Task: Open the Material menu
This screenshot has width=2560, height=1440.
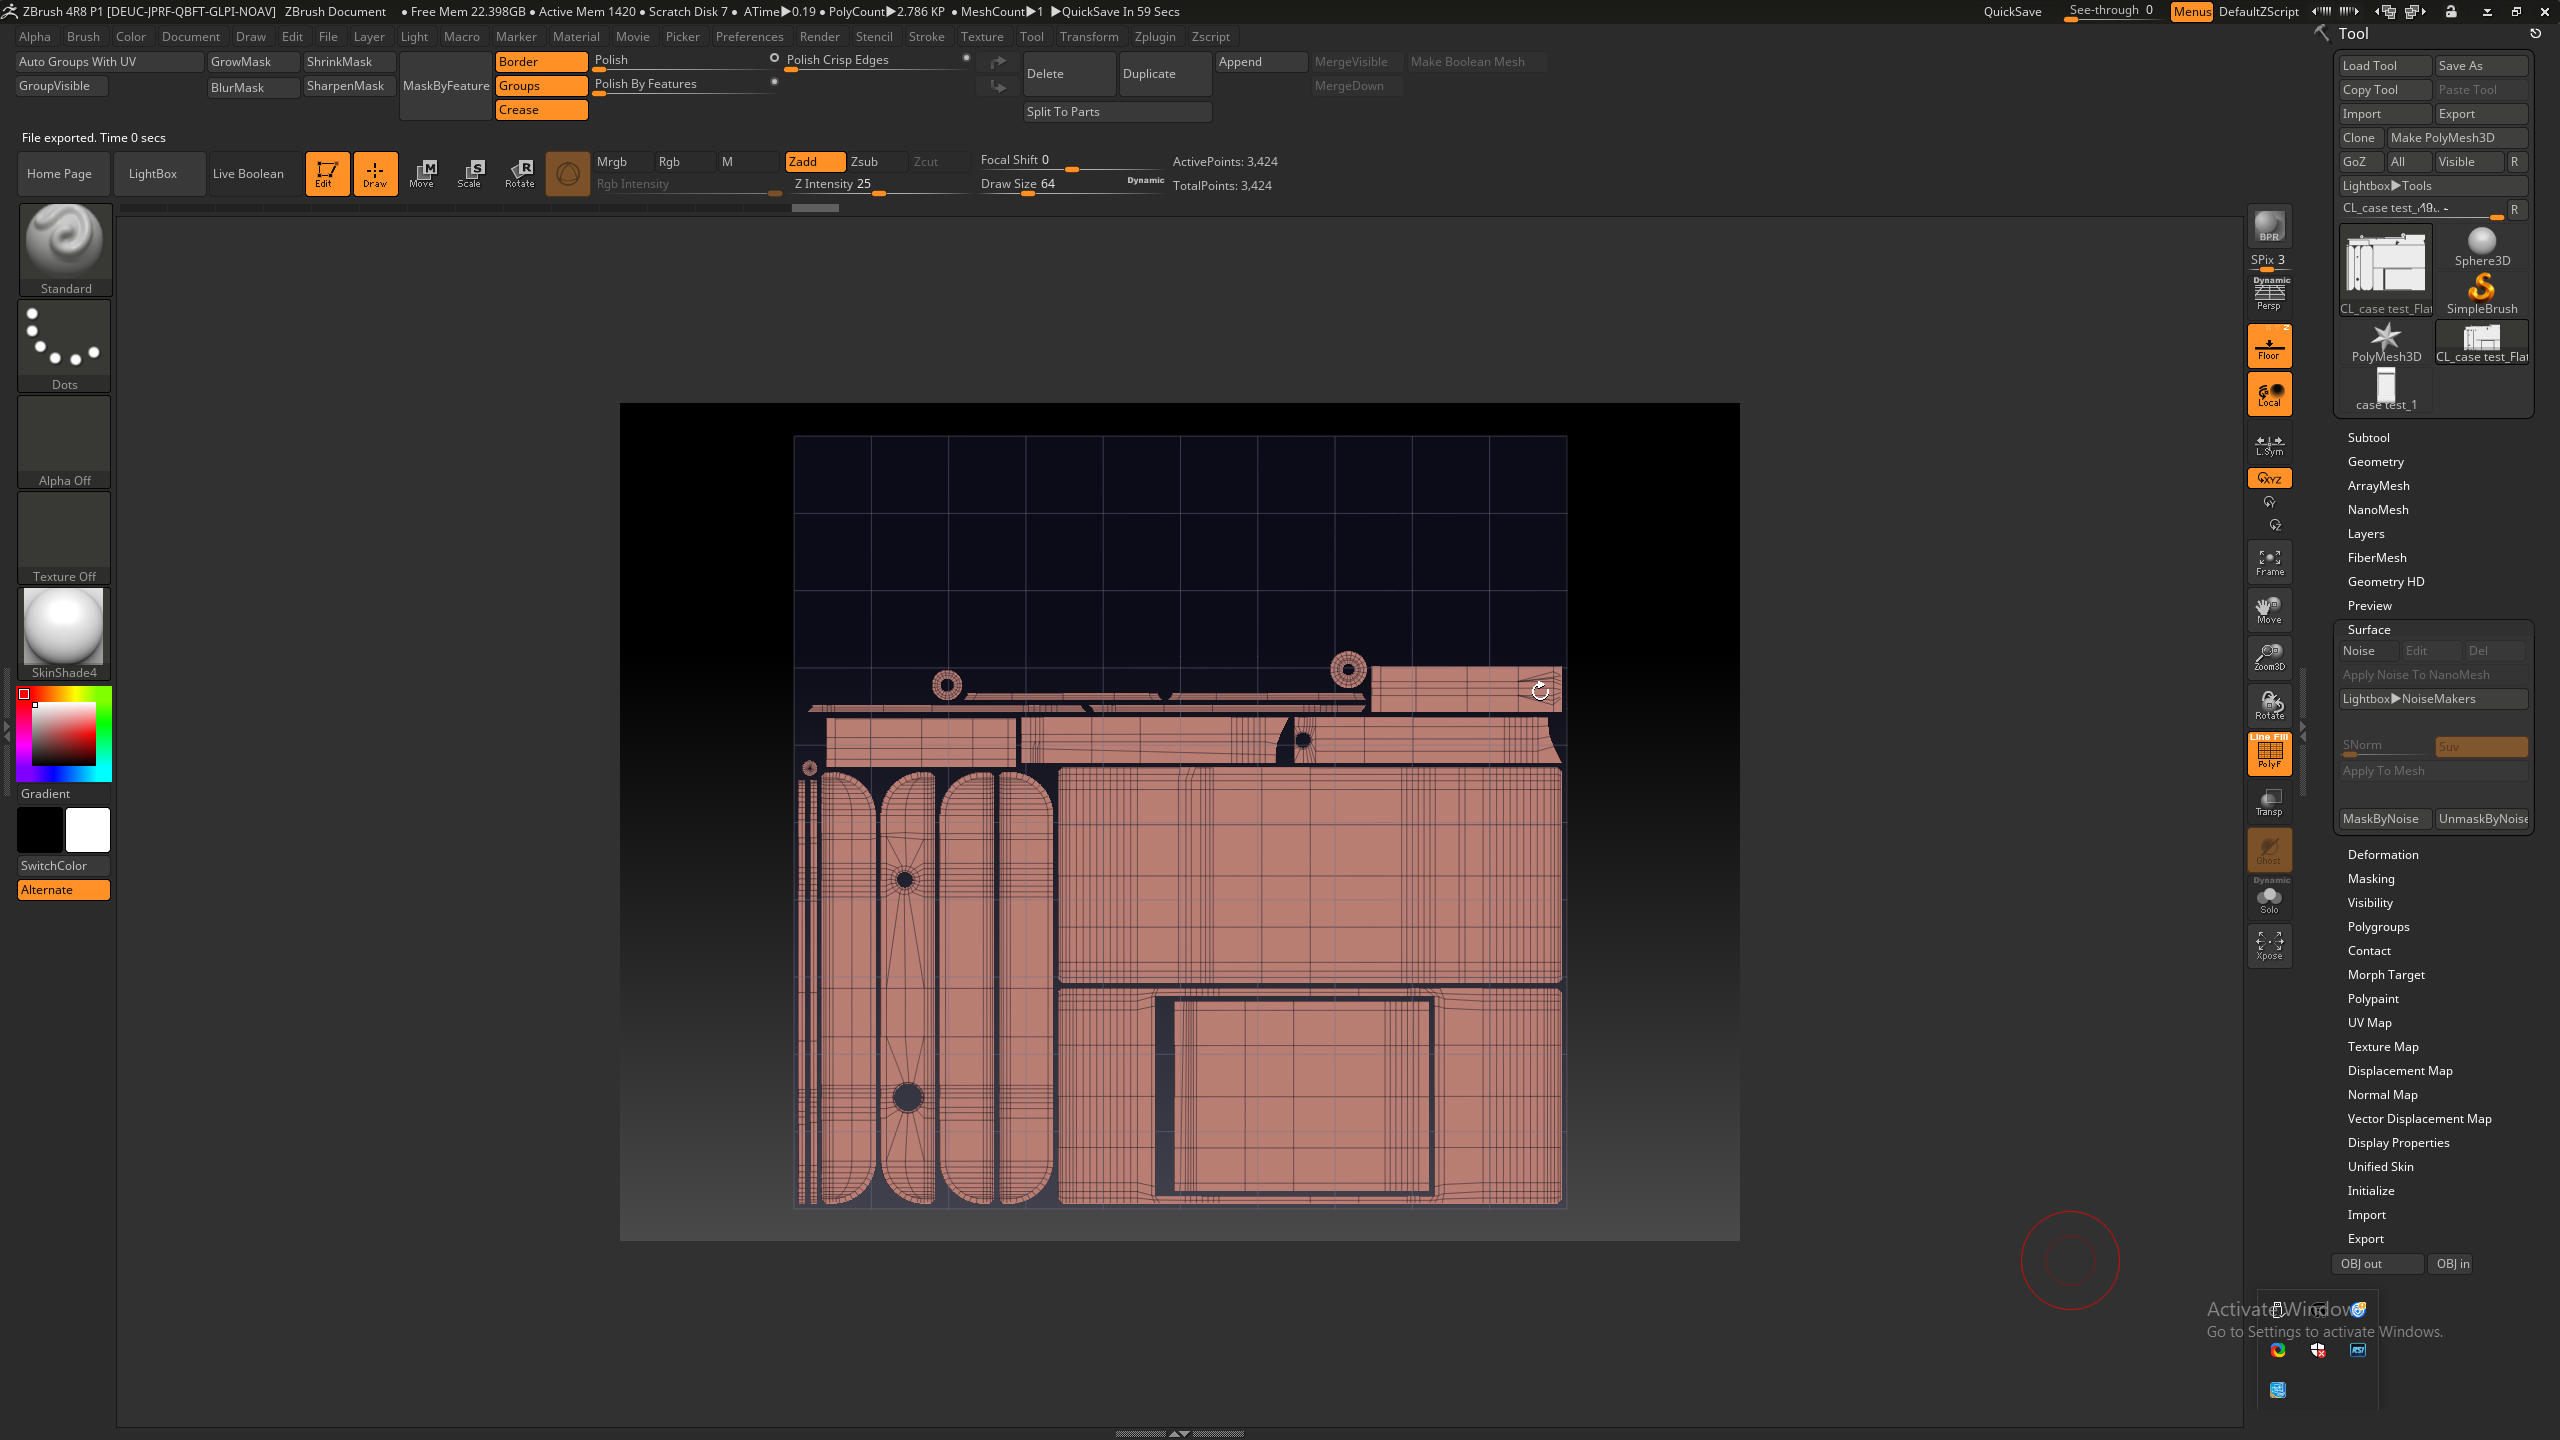Action: (576, 37)
